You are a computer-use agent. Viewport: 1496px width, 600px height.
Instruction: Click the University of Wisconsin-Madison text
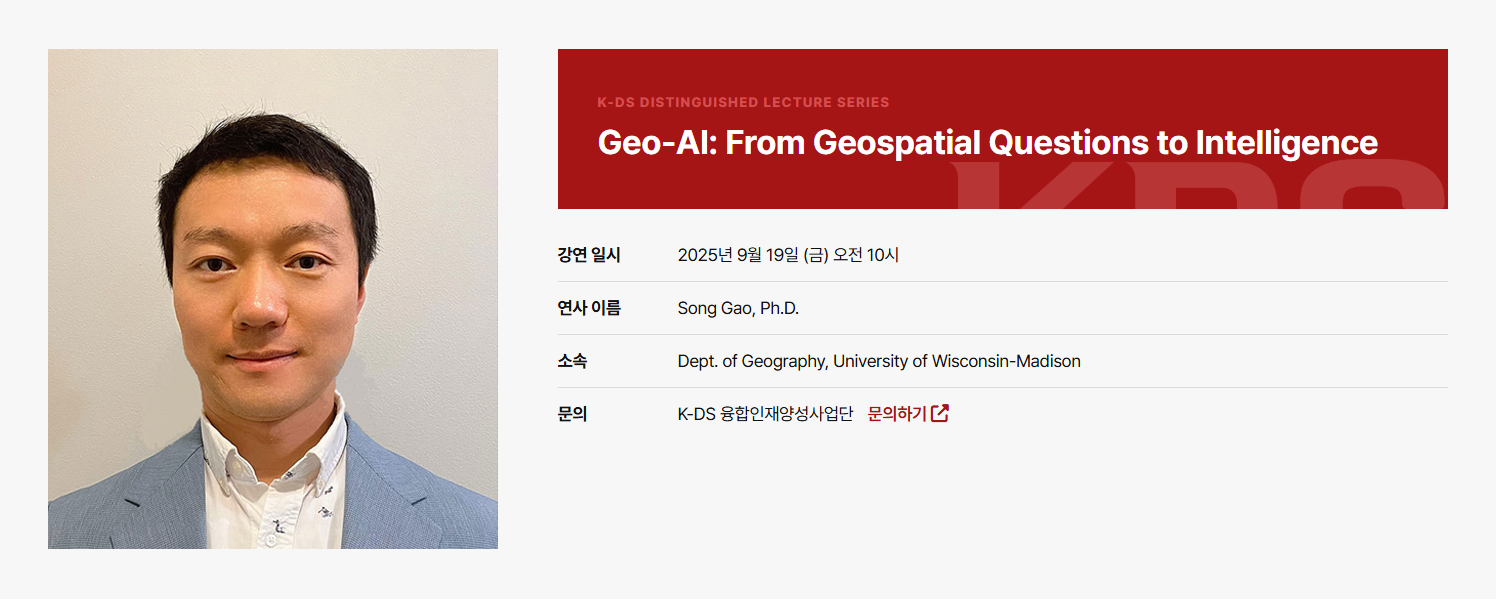pos(957,361)
